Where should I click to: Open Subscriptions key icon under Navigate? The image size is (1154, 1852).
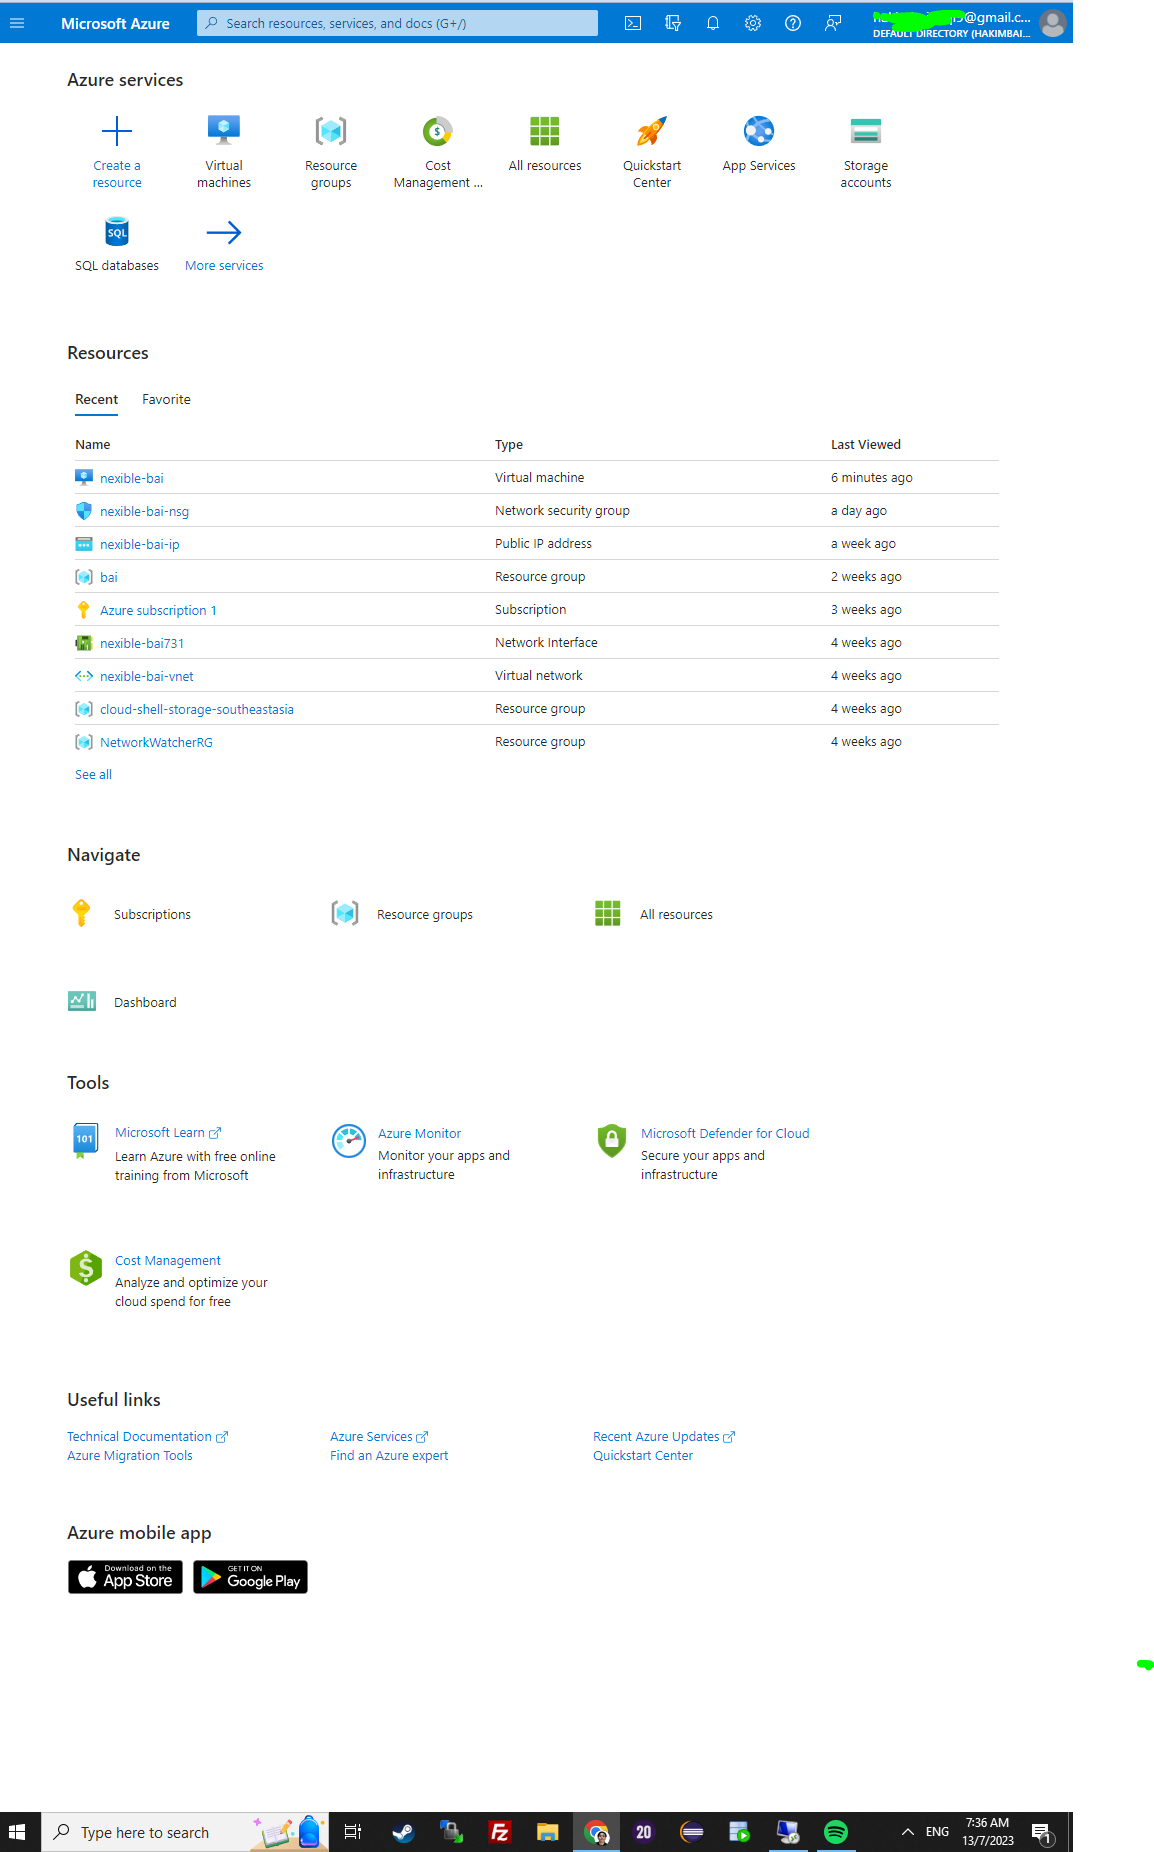(x=82, y=913)
